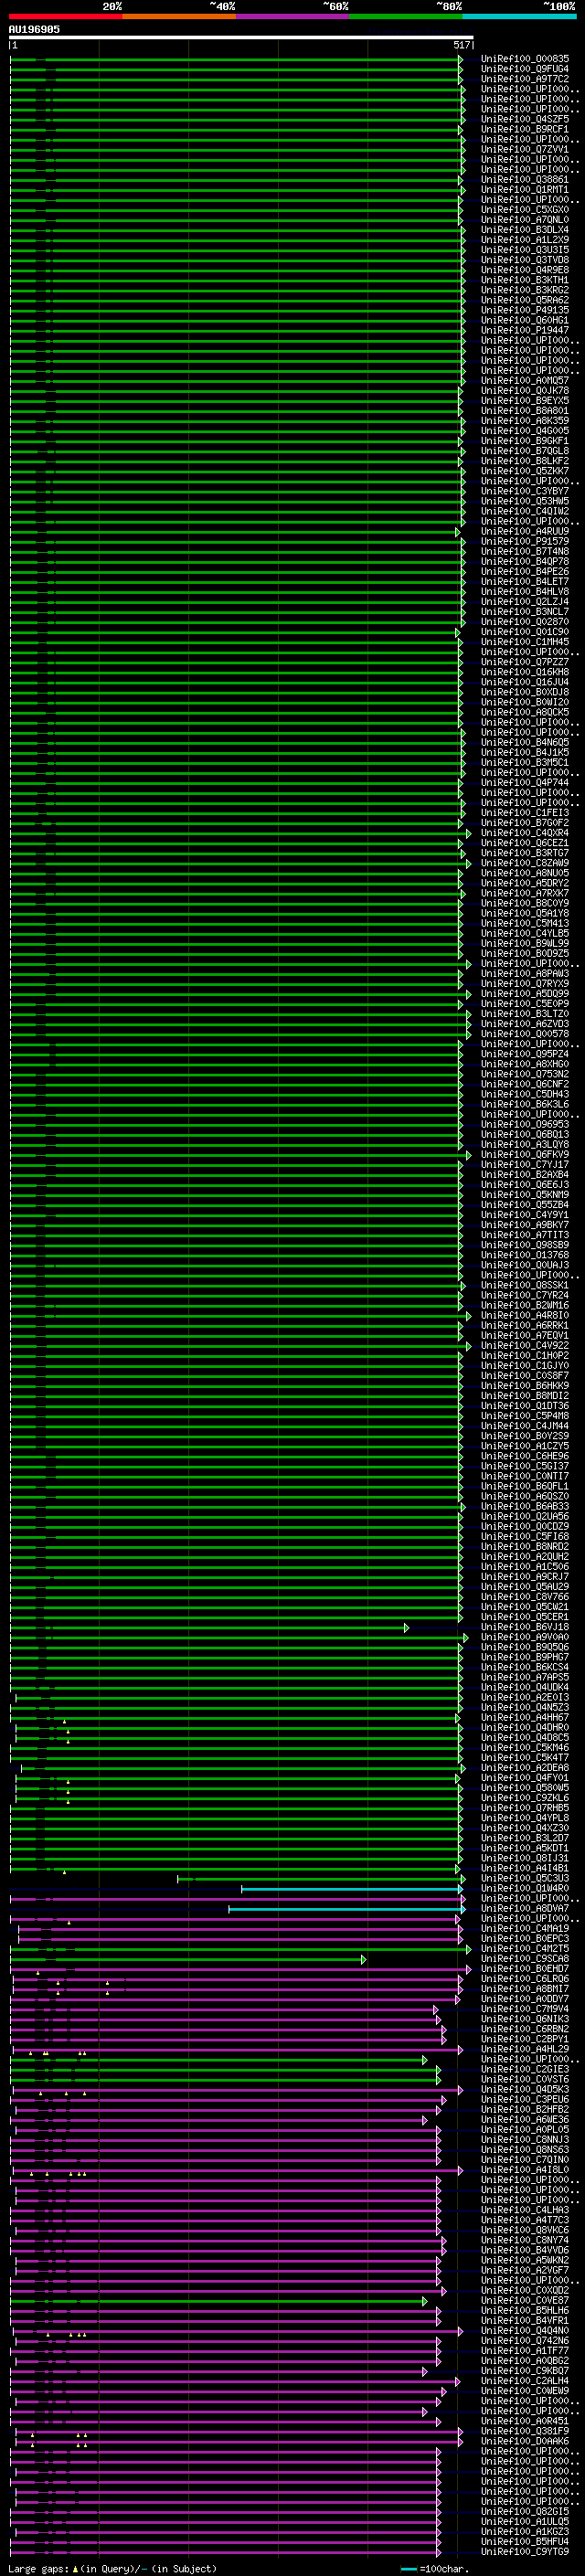Click the purple ~60% identity legend bar

click(x=292, y=16)
